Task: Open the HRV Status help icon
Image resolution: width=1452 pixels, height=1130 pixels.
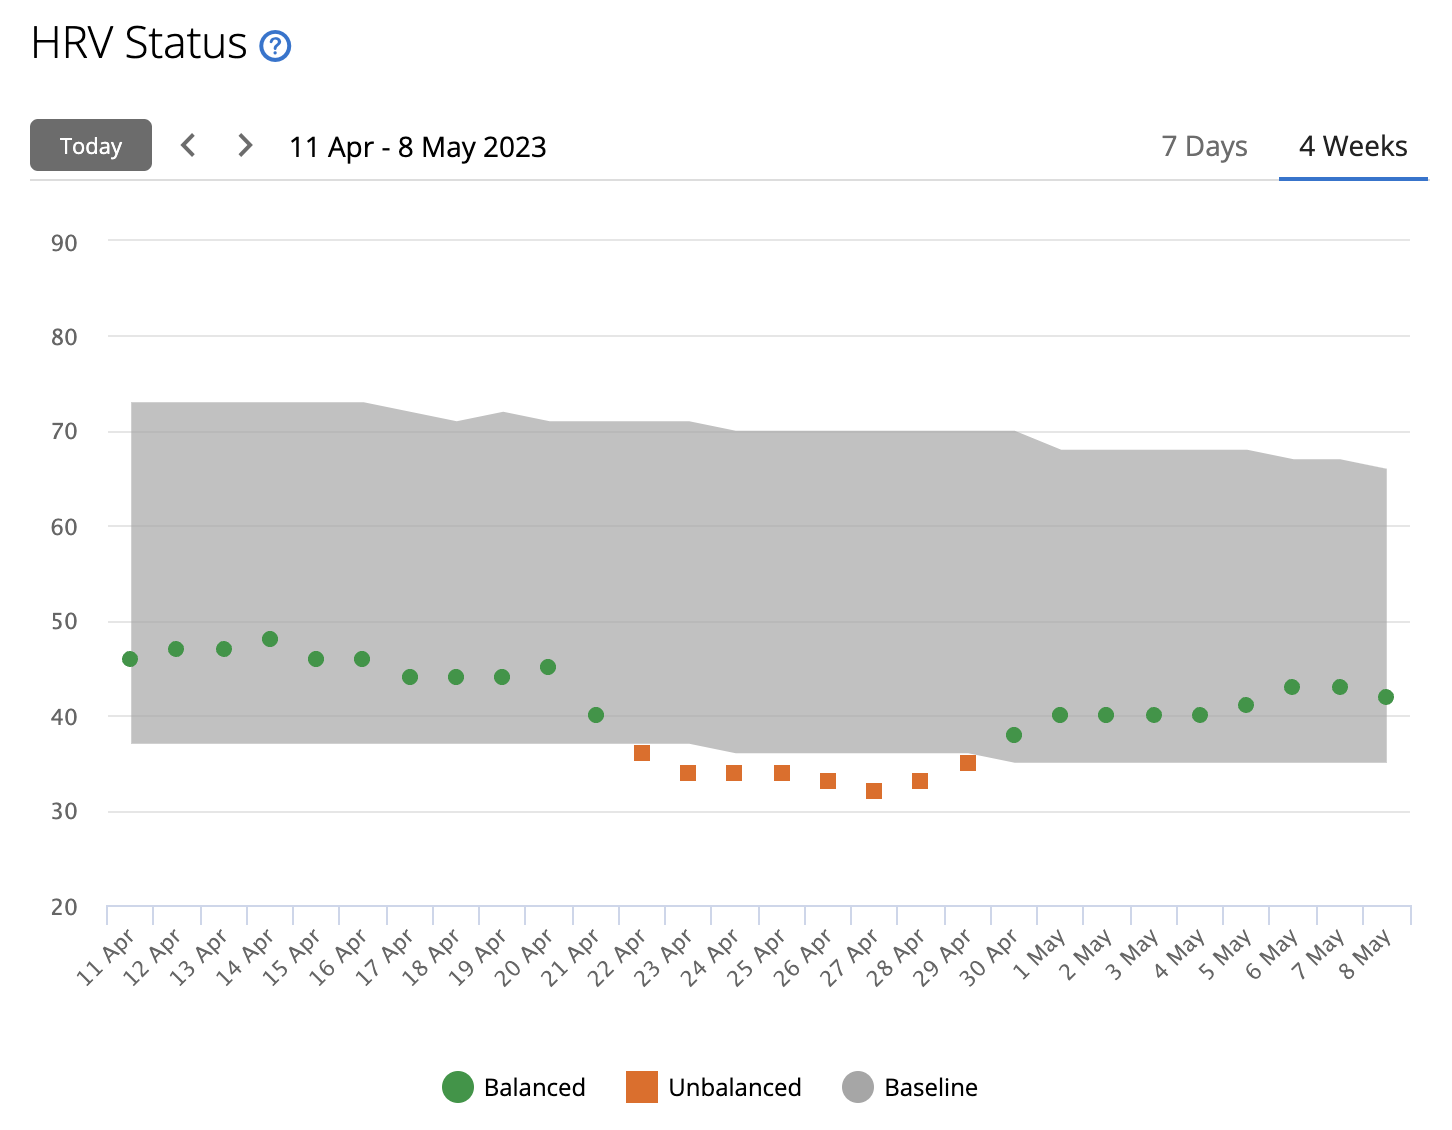Action: point(275,46)
